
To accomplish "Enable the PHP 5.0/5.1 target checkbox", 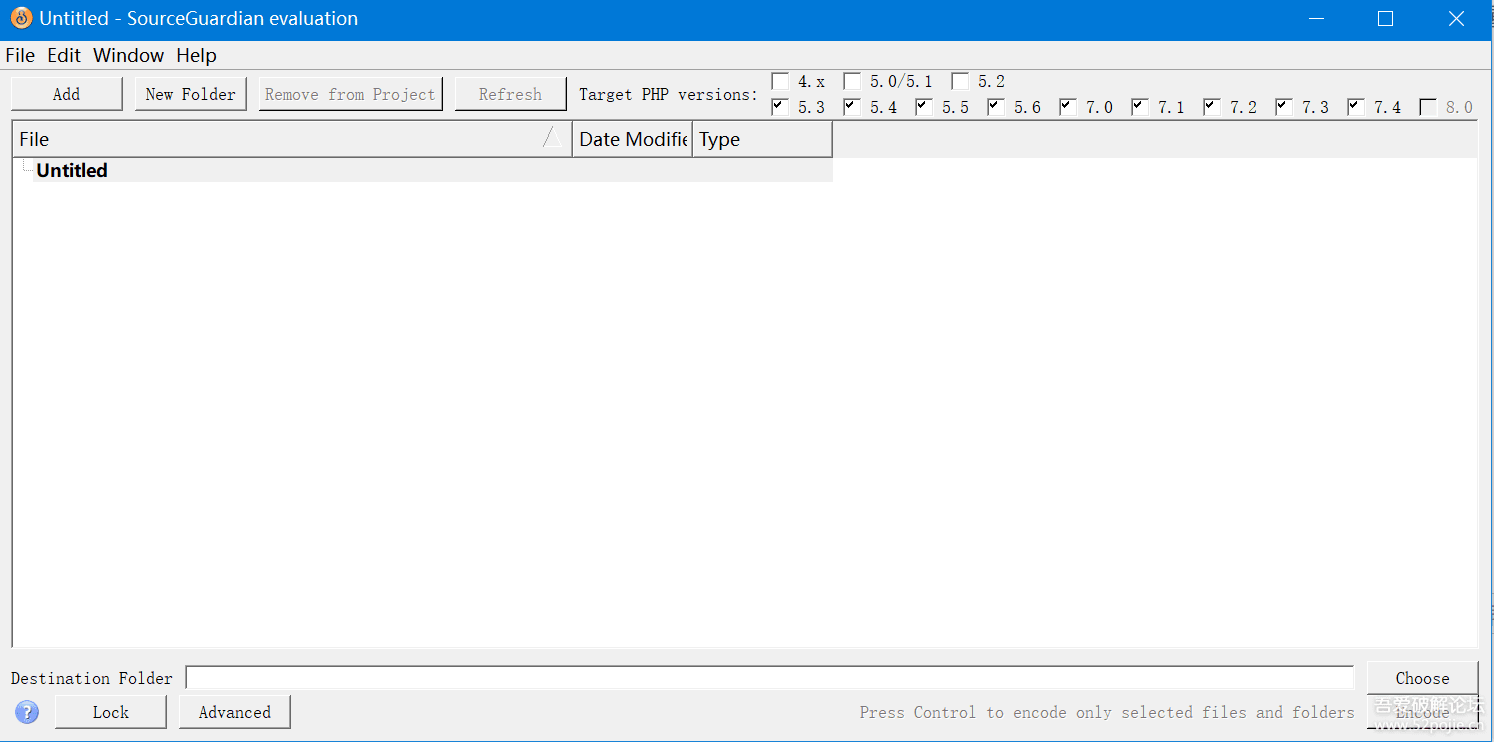I will coord(852,81).
